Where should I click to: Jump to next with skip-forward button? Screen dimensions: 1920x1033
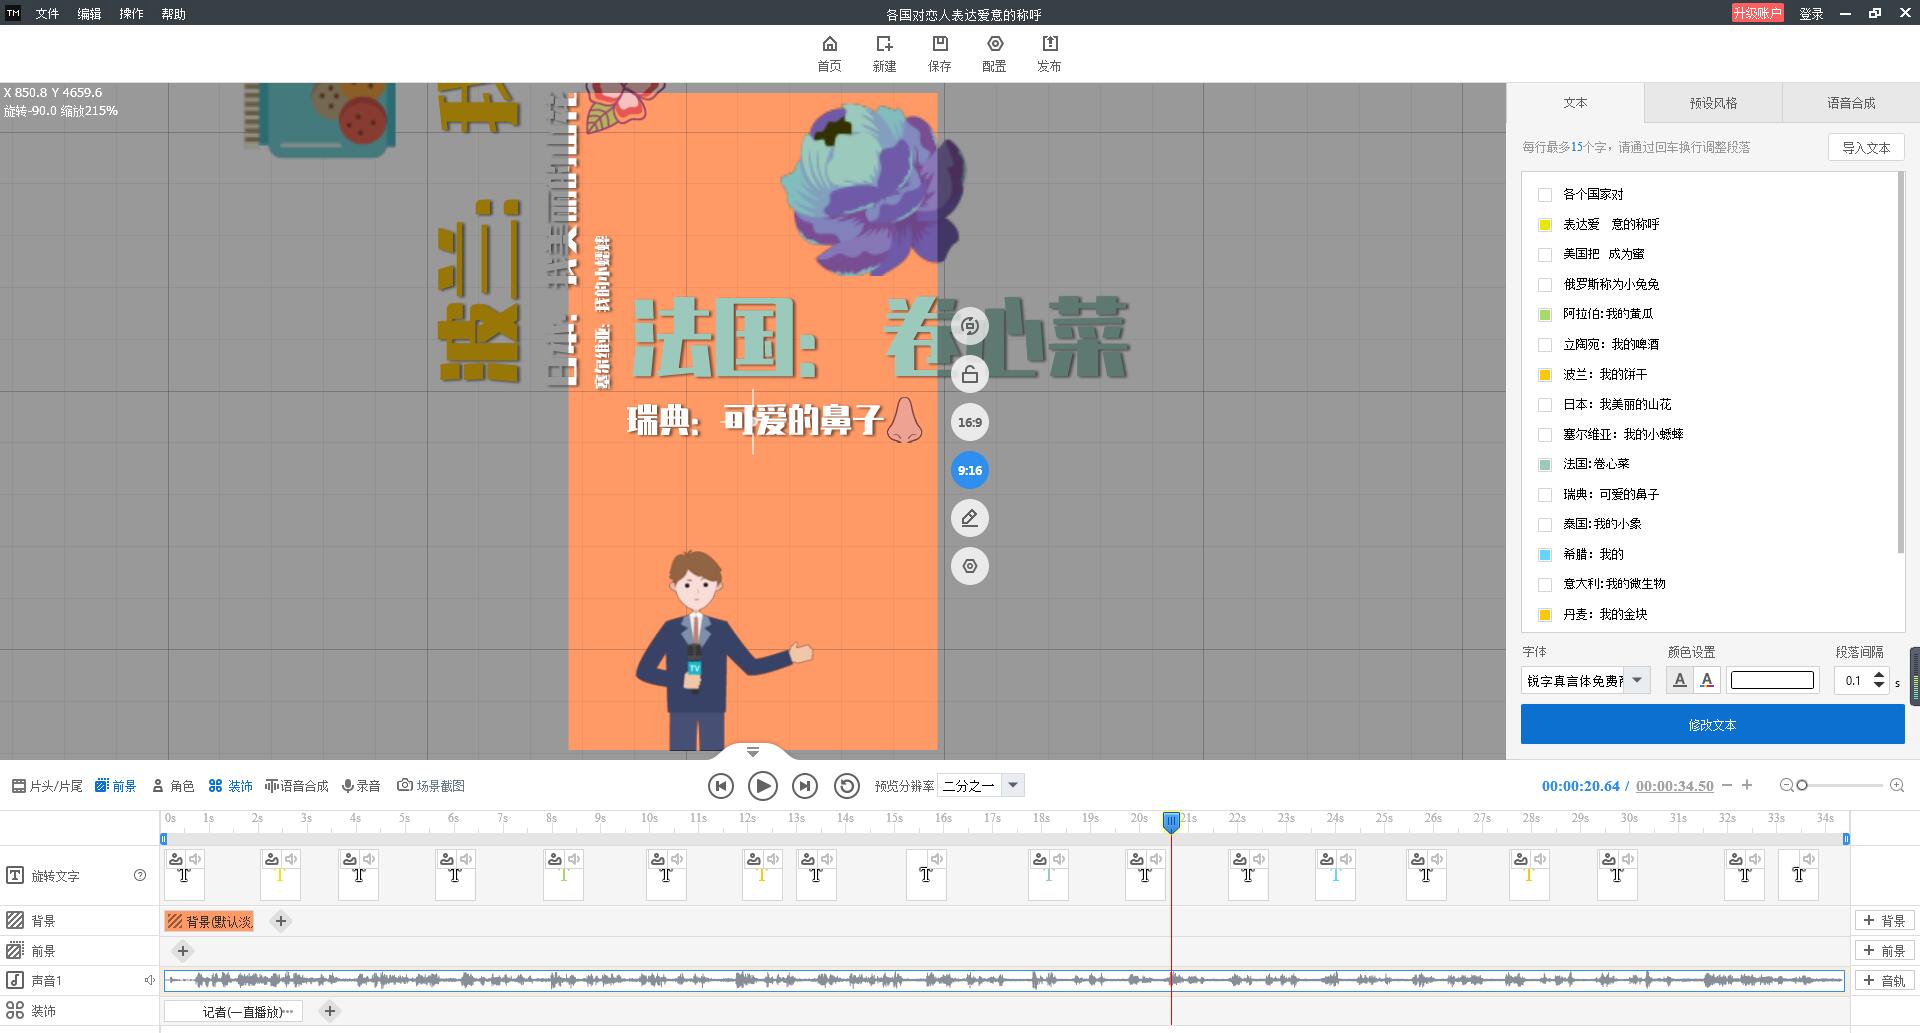(804, 786)
